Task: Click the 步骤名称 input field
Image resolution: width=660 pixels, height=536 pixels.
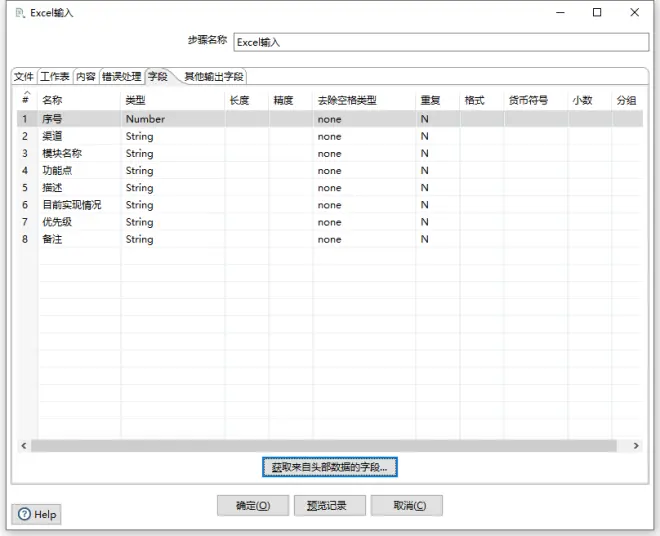Action: [441, 42]
